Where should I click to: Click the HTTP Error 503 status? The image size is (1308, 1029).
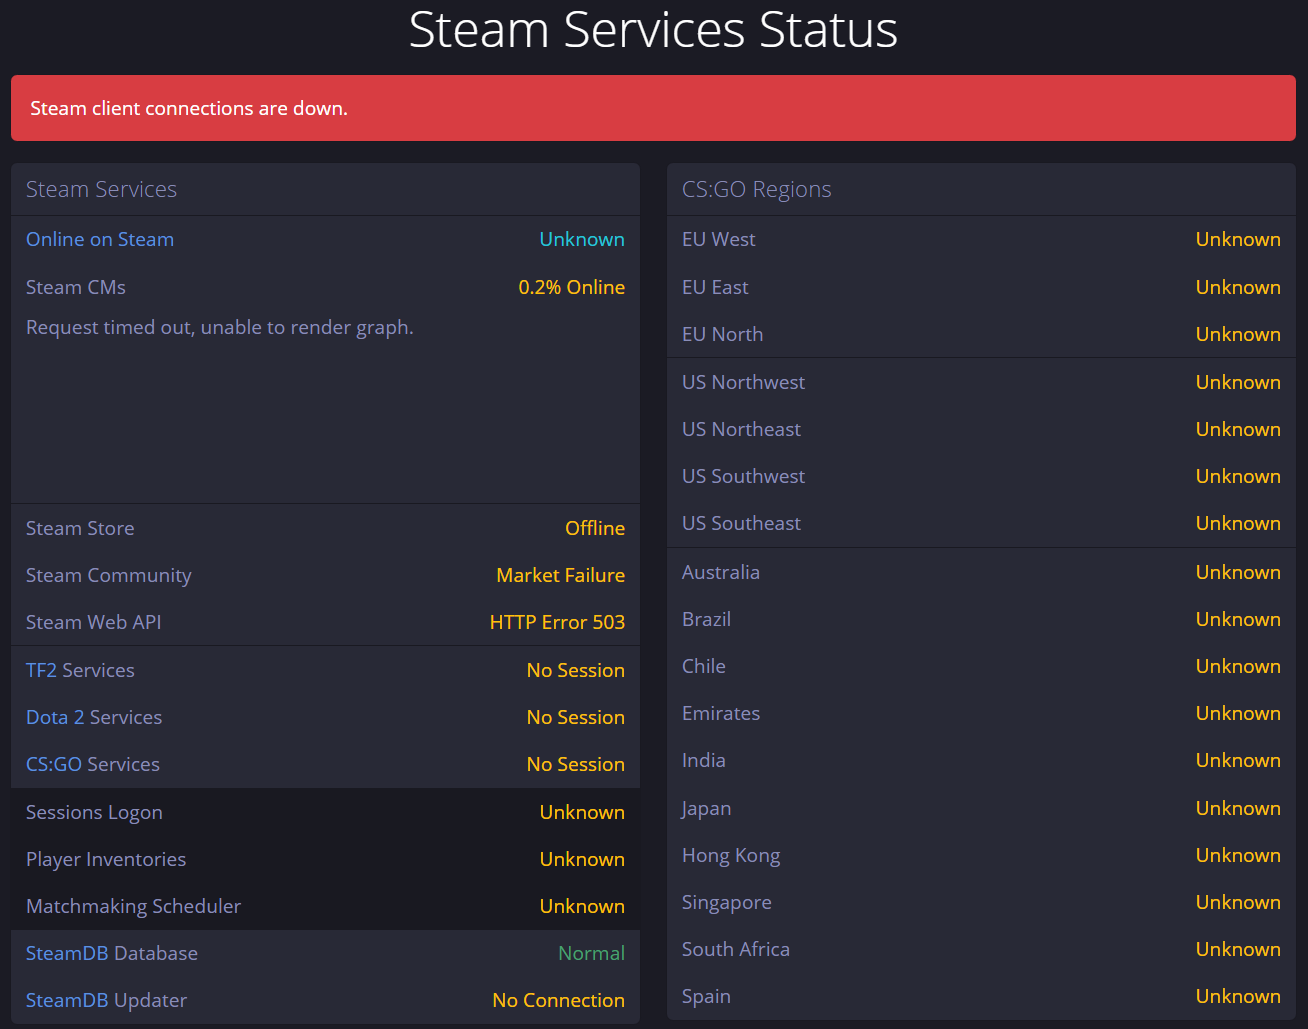click(x=557, y=622)
